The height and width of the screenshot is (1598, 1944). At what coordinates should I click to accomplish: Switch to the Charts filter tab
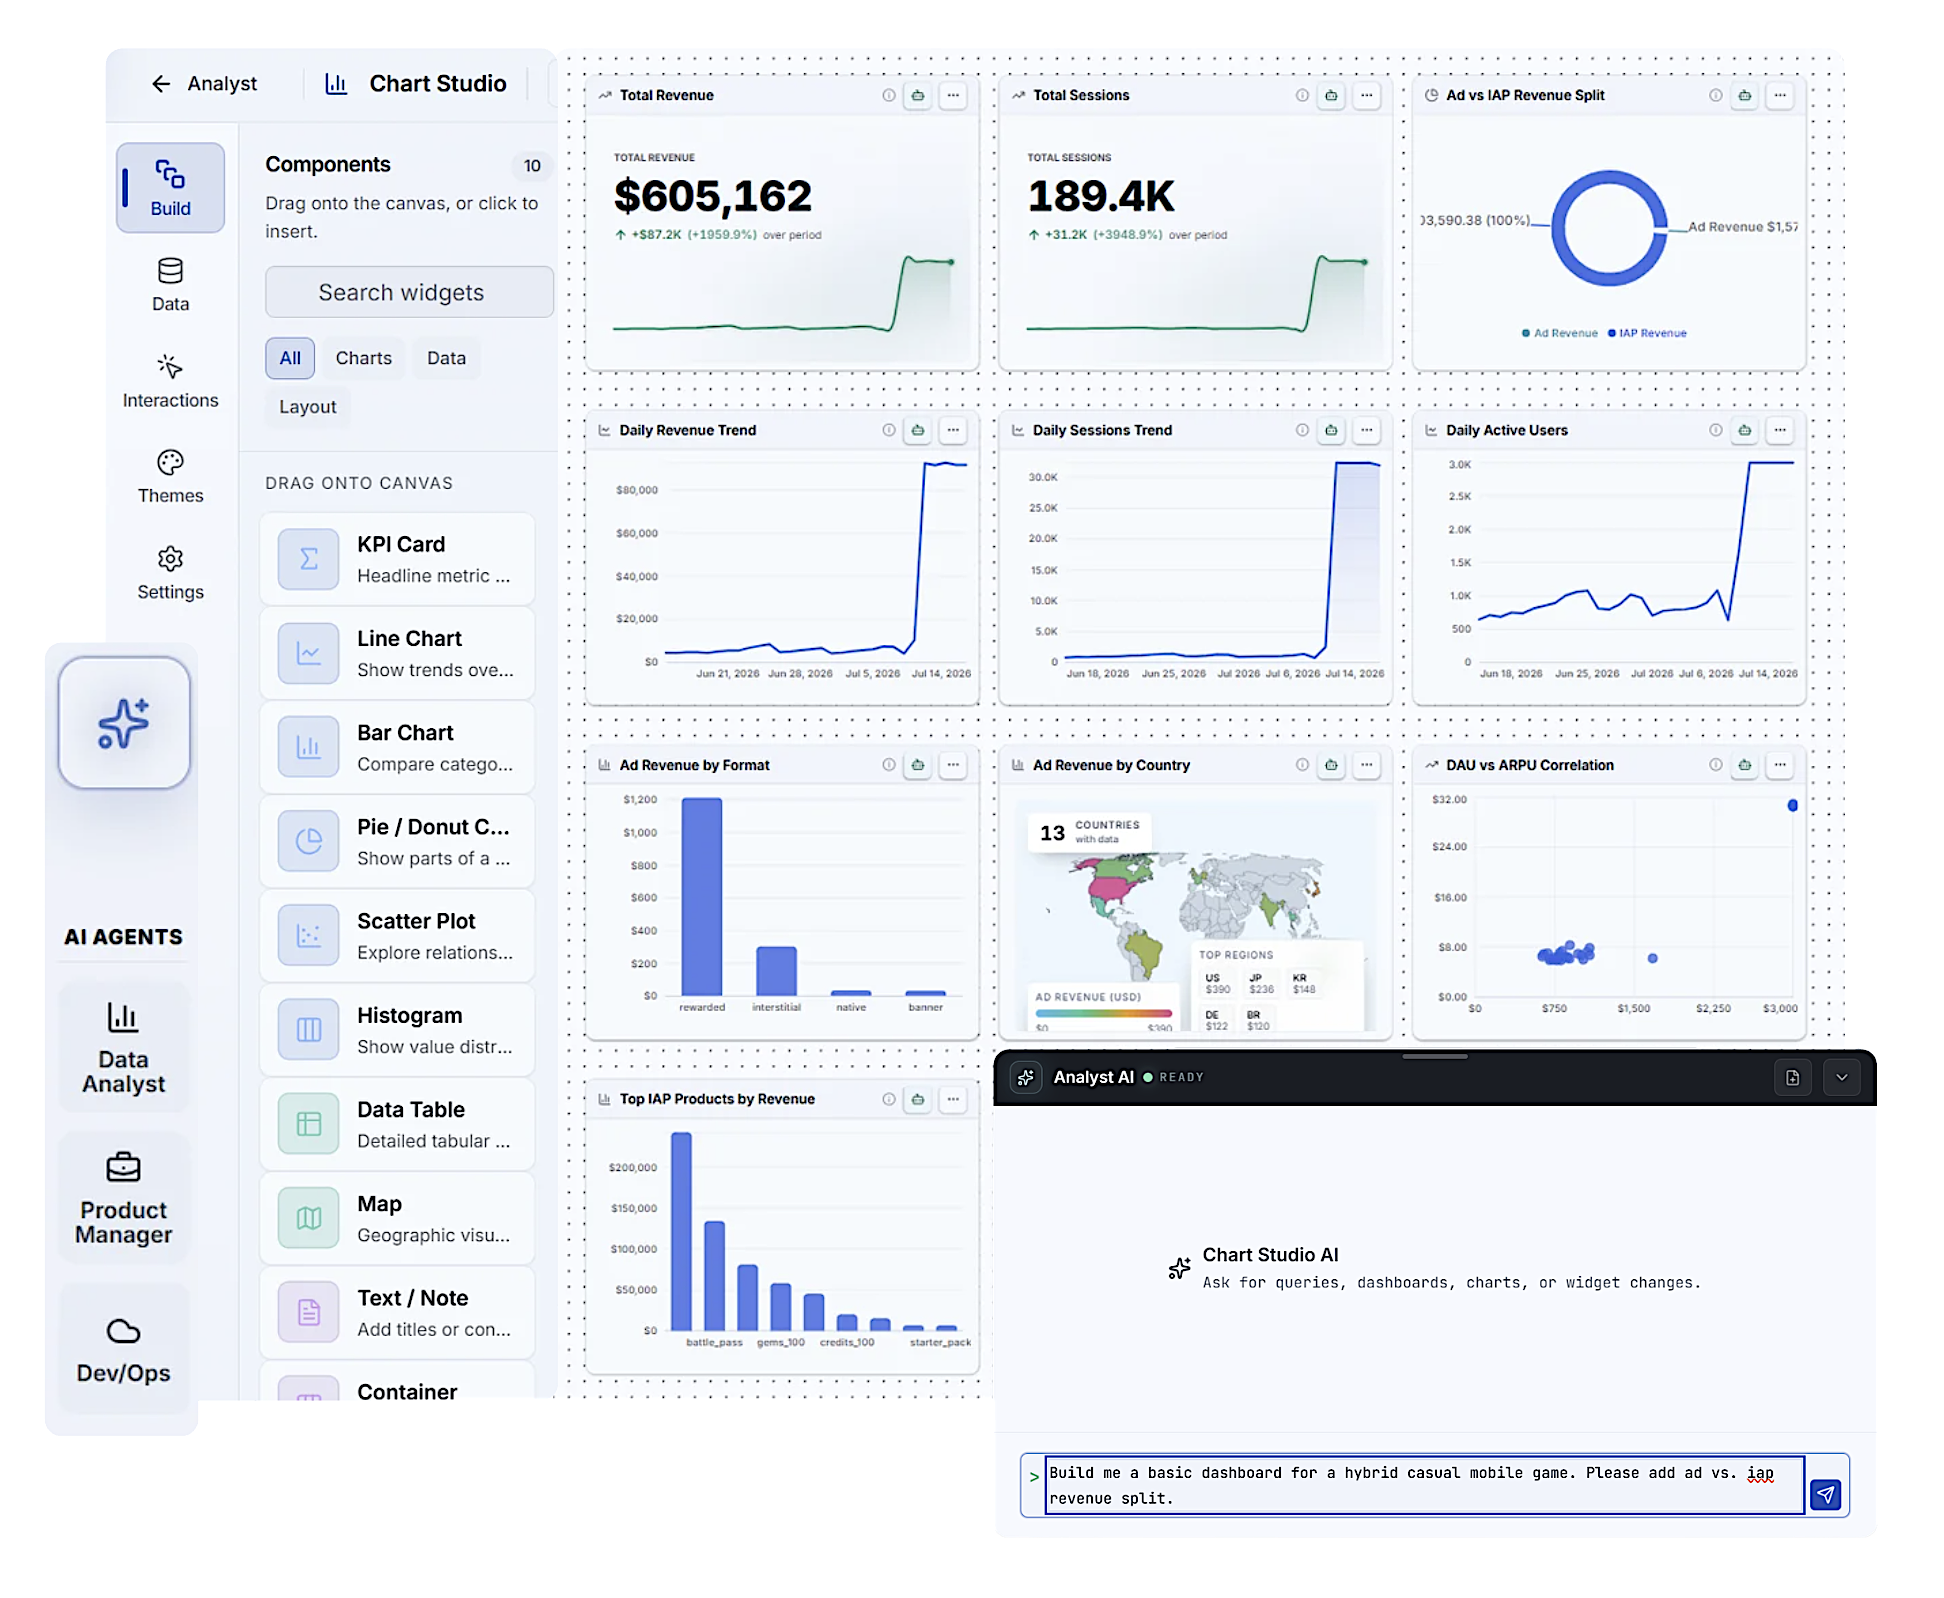tap(363, 358)
